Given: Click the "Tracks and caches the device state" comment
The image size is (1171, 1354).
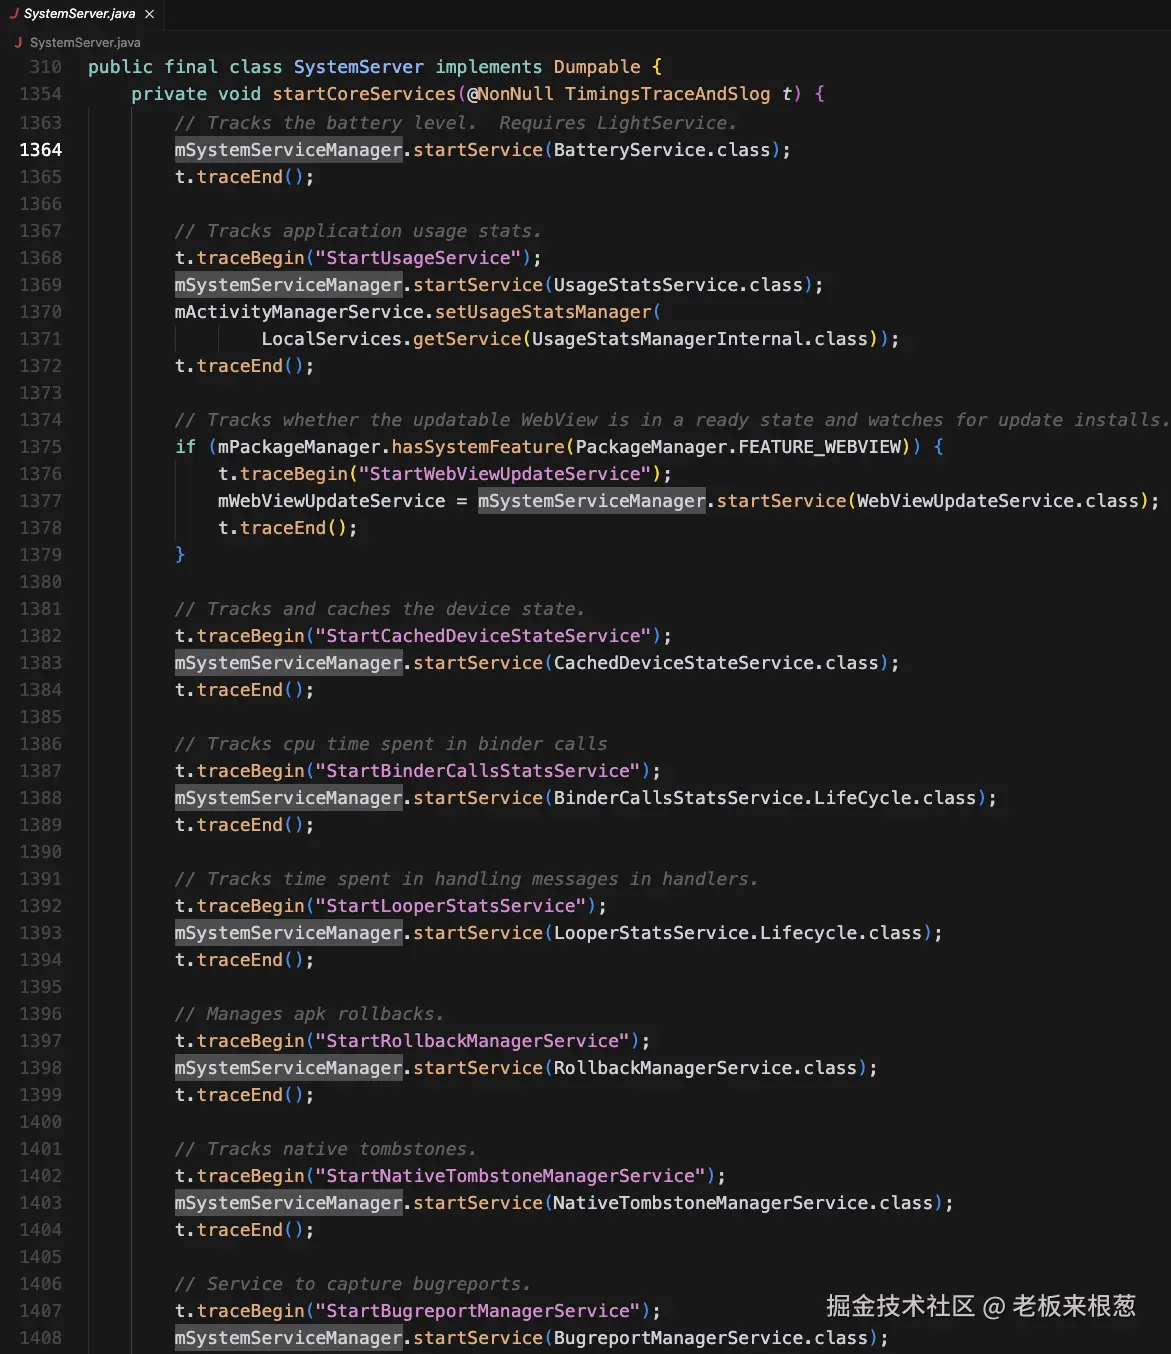Looking at the screenshot, I should click(379, 609).
